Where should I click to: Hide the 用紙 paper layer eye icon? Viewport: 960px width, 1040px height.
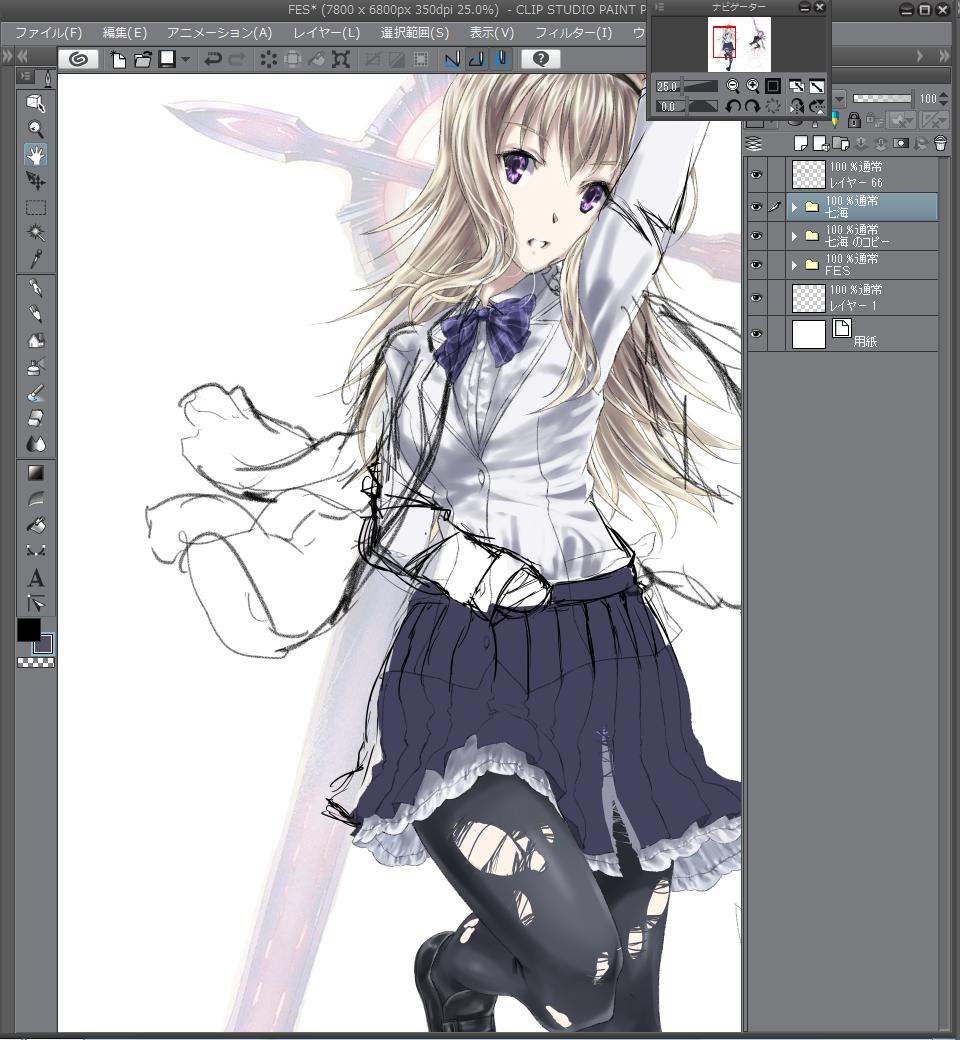[756, 334]
